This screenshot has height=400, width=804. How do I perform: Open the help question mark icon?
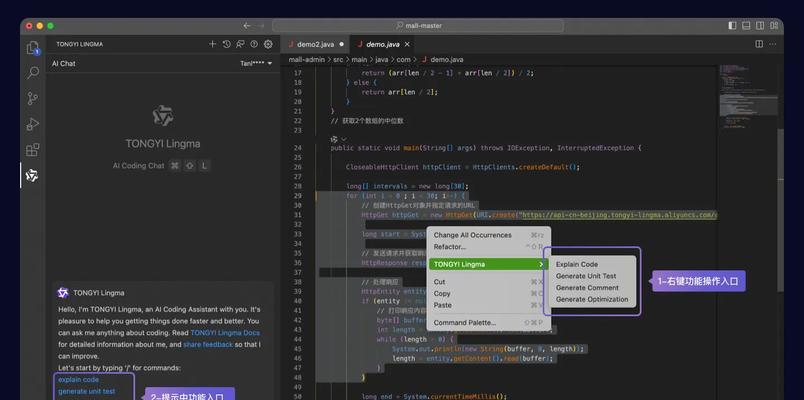pos(254,44)
